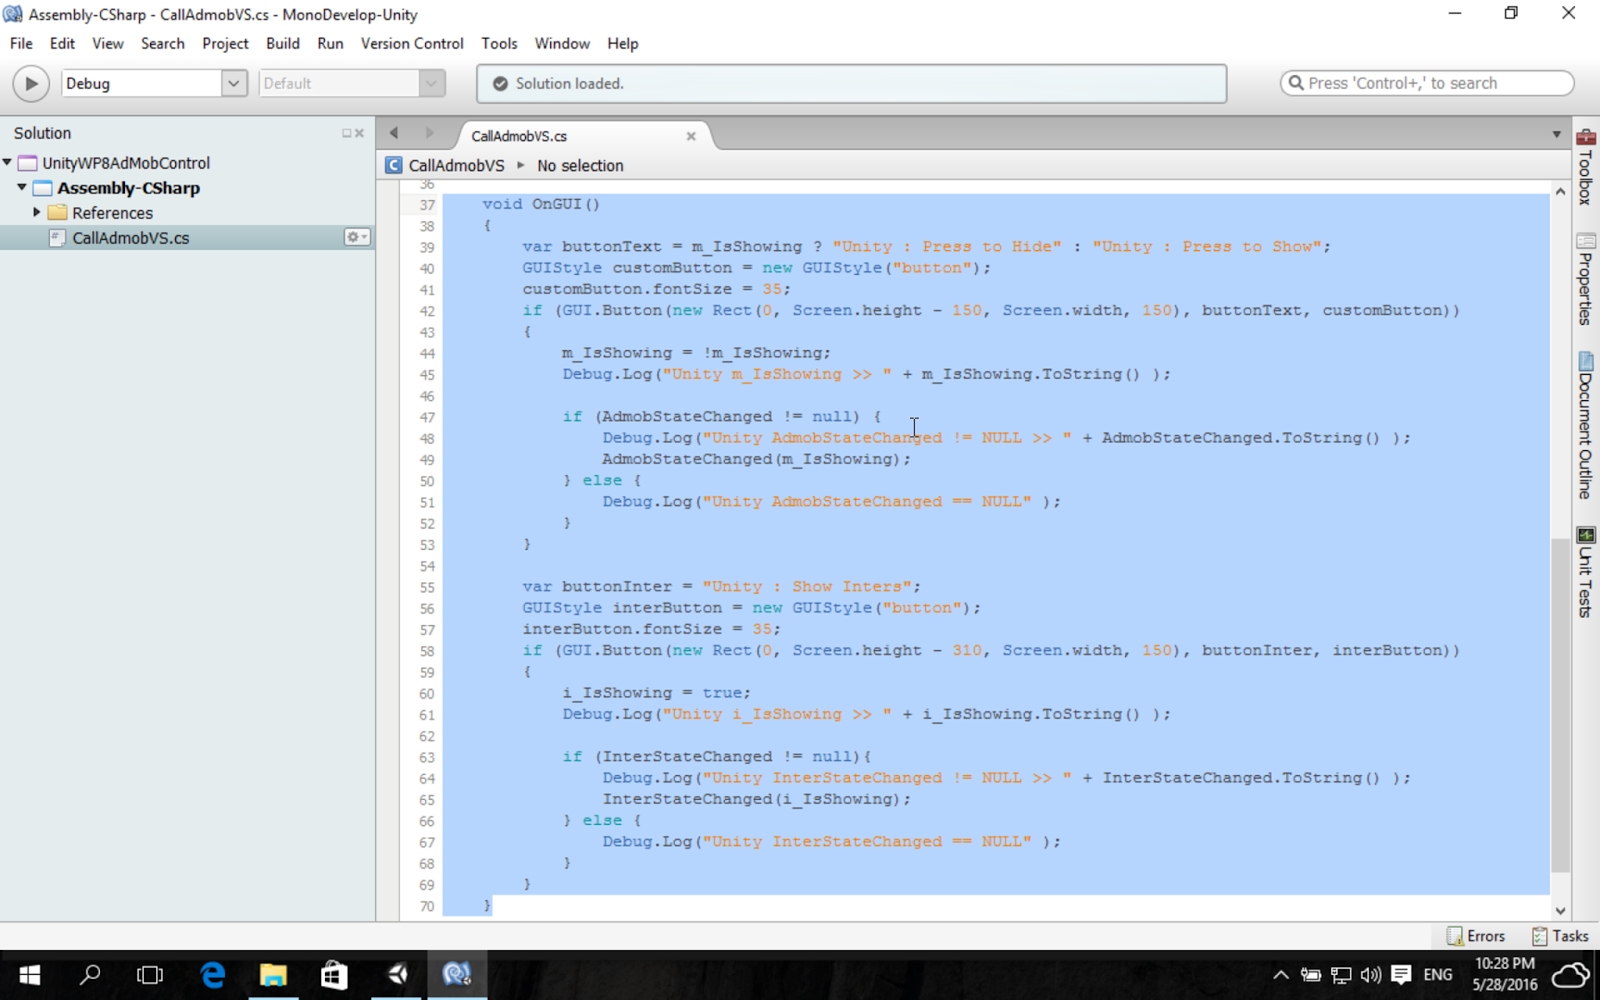Open the Document Outline side panel
The width and height of the screenshot is (1600, 1000).
[x=1586, y=425]
